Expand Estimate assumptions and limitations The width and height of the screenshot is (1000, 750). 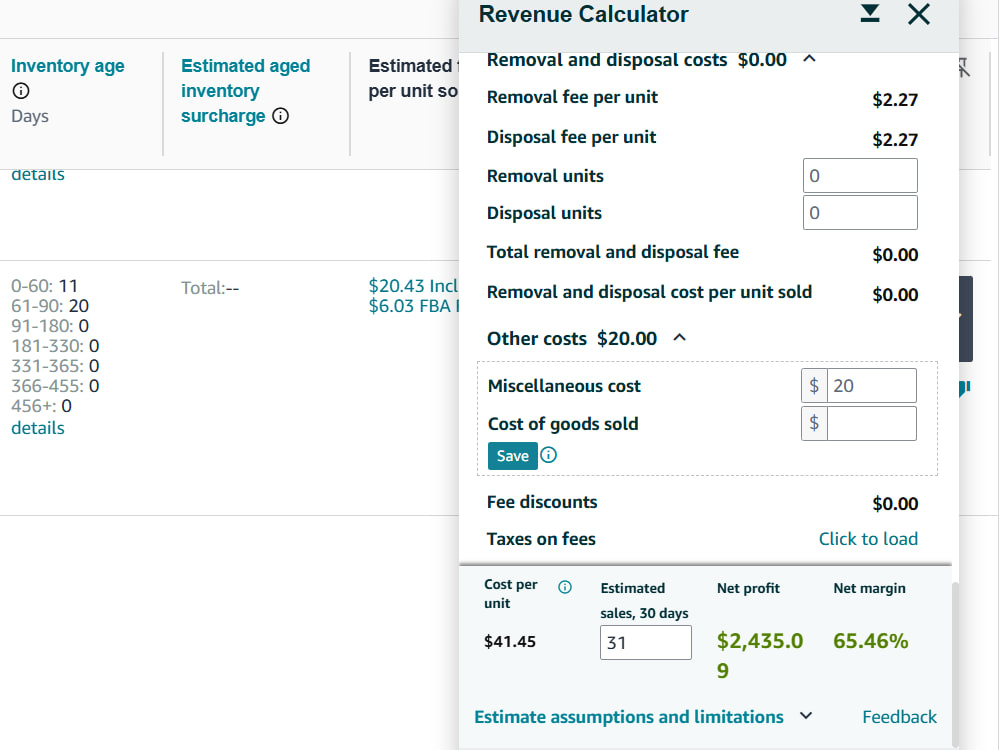click(x=806, y=716)
